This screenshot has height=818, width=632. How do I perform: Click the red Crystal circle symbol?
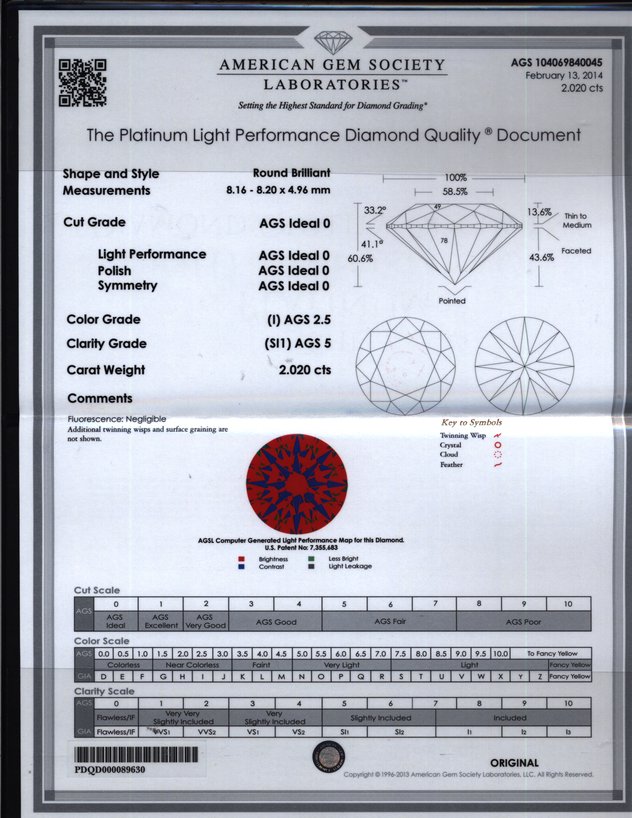pyautogui.click(x=500, y=445)
